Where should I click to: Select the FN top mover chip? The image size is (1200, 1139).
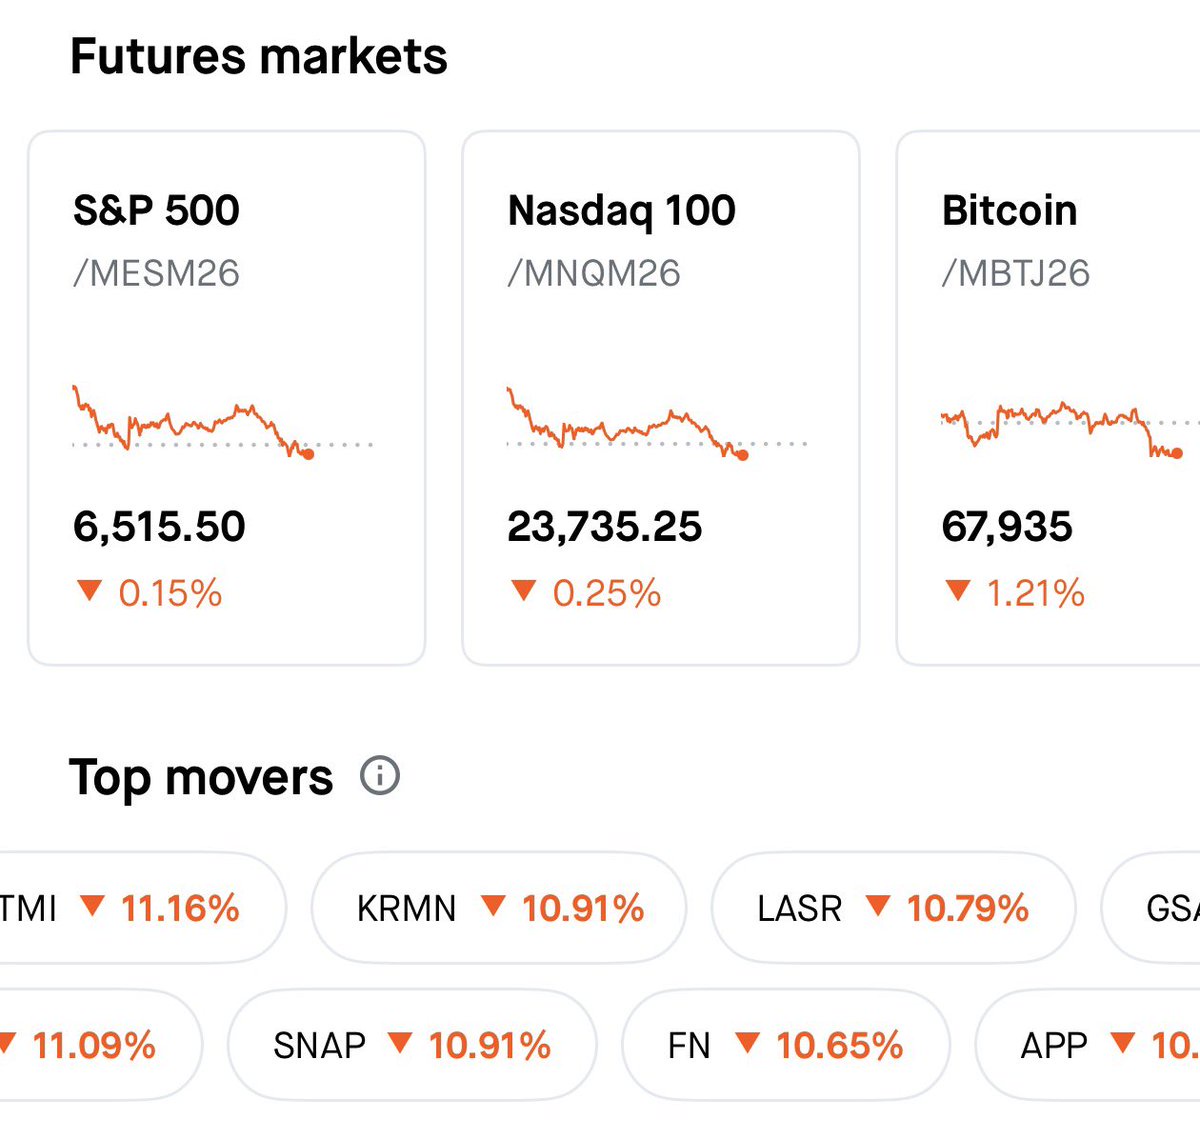[785, 1045]
